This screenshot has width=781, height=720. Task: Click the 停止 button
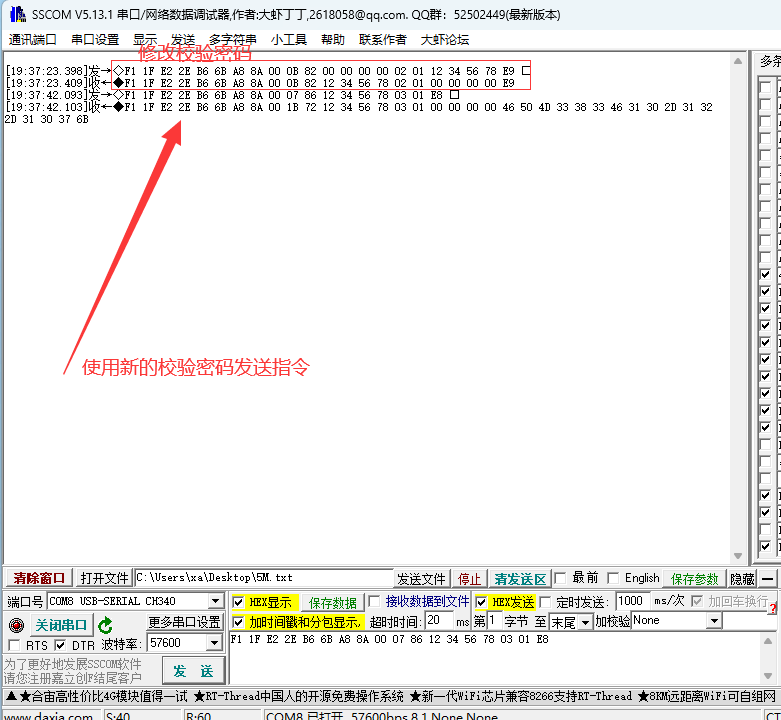click(x=469, y=579)
